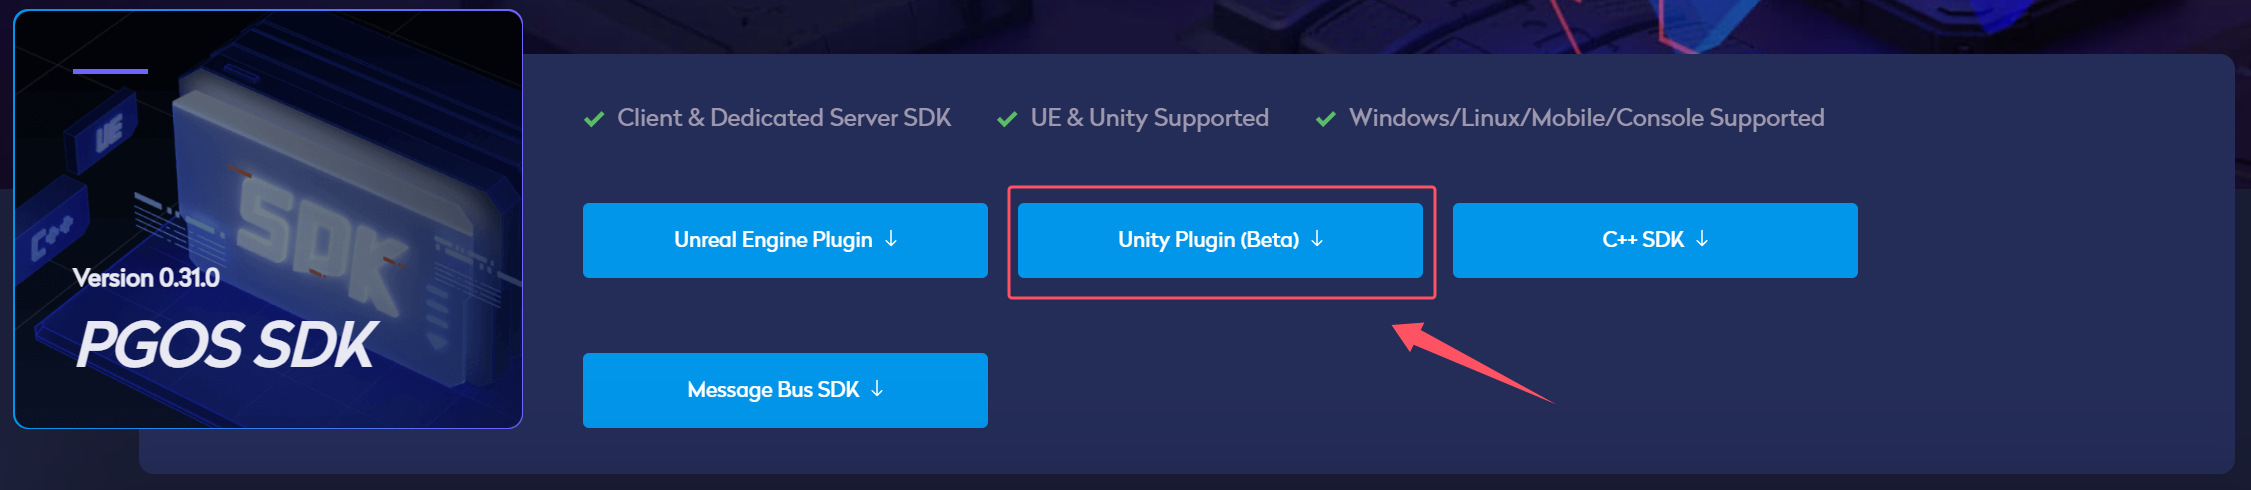Download the Unity Plugin (Beta)
2251x490 pixels.
[x=1220, y=240]
